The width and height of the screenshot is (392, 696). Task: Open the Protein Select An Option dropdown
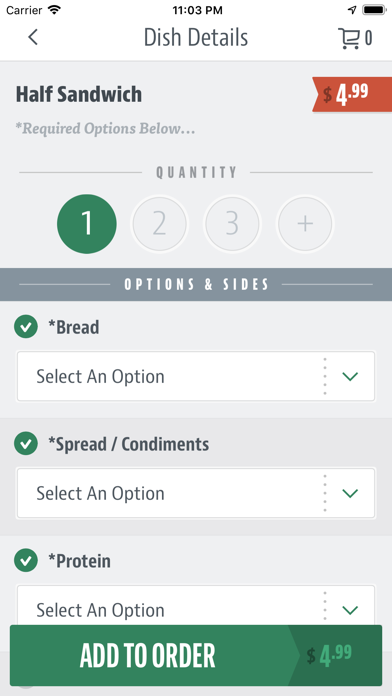coord(196,605)
